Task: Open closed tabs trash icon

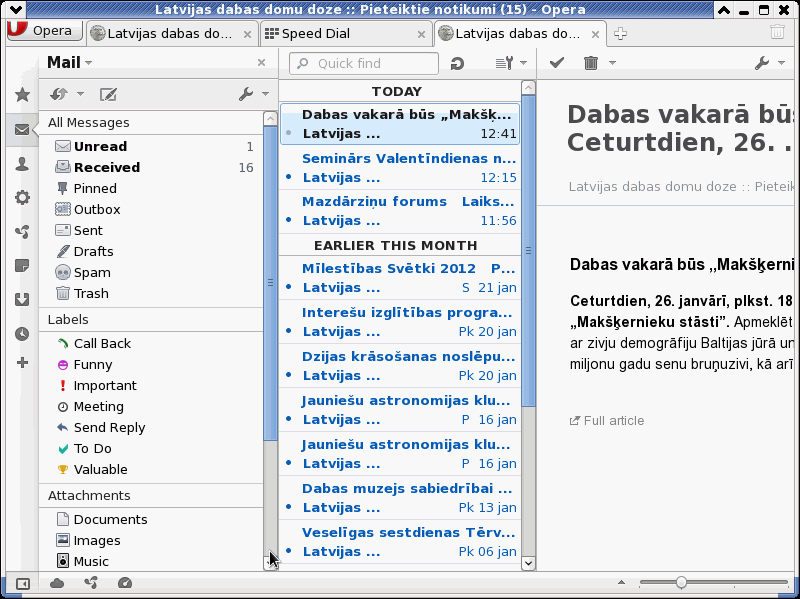Action: pyautogui.click(x=777, y=32)
